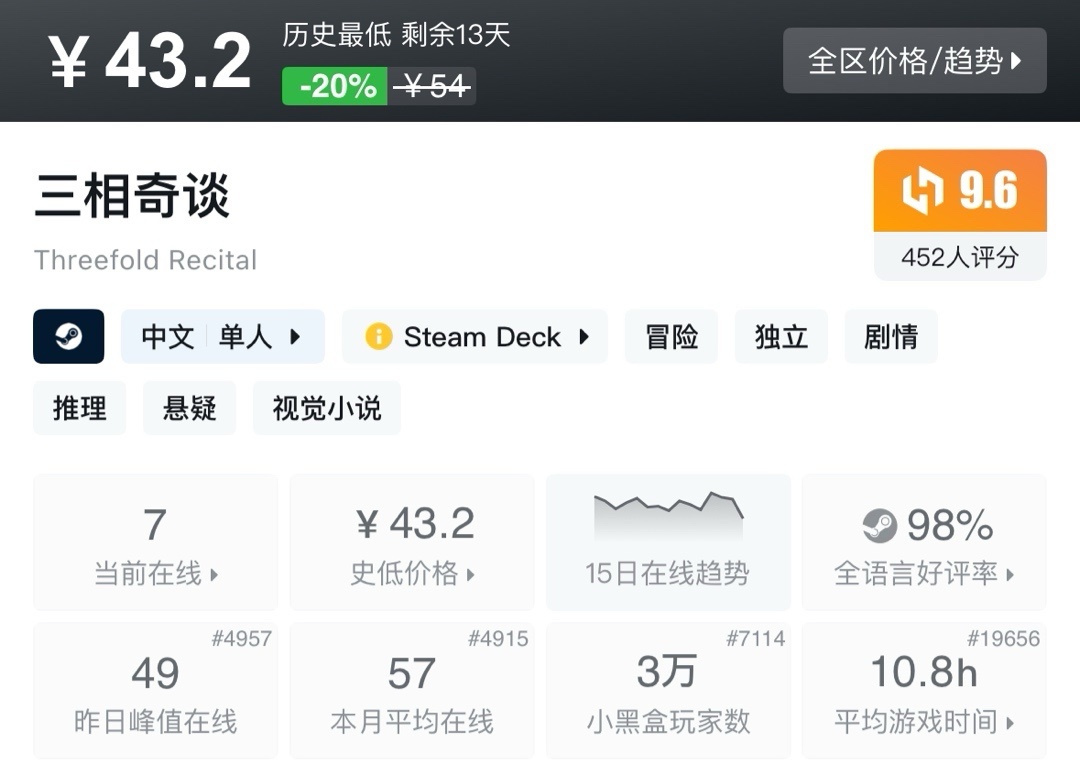This screenshot has width=1080, height=764.
Task: View the 15日在线趋势 trend chart
Action: [668, 542]
